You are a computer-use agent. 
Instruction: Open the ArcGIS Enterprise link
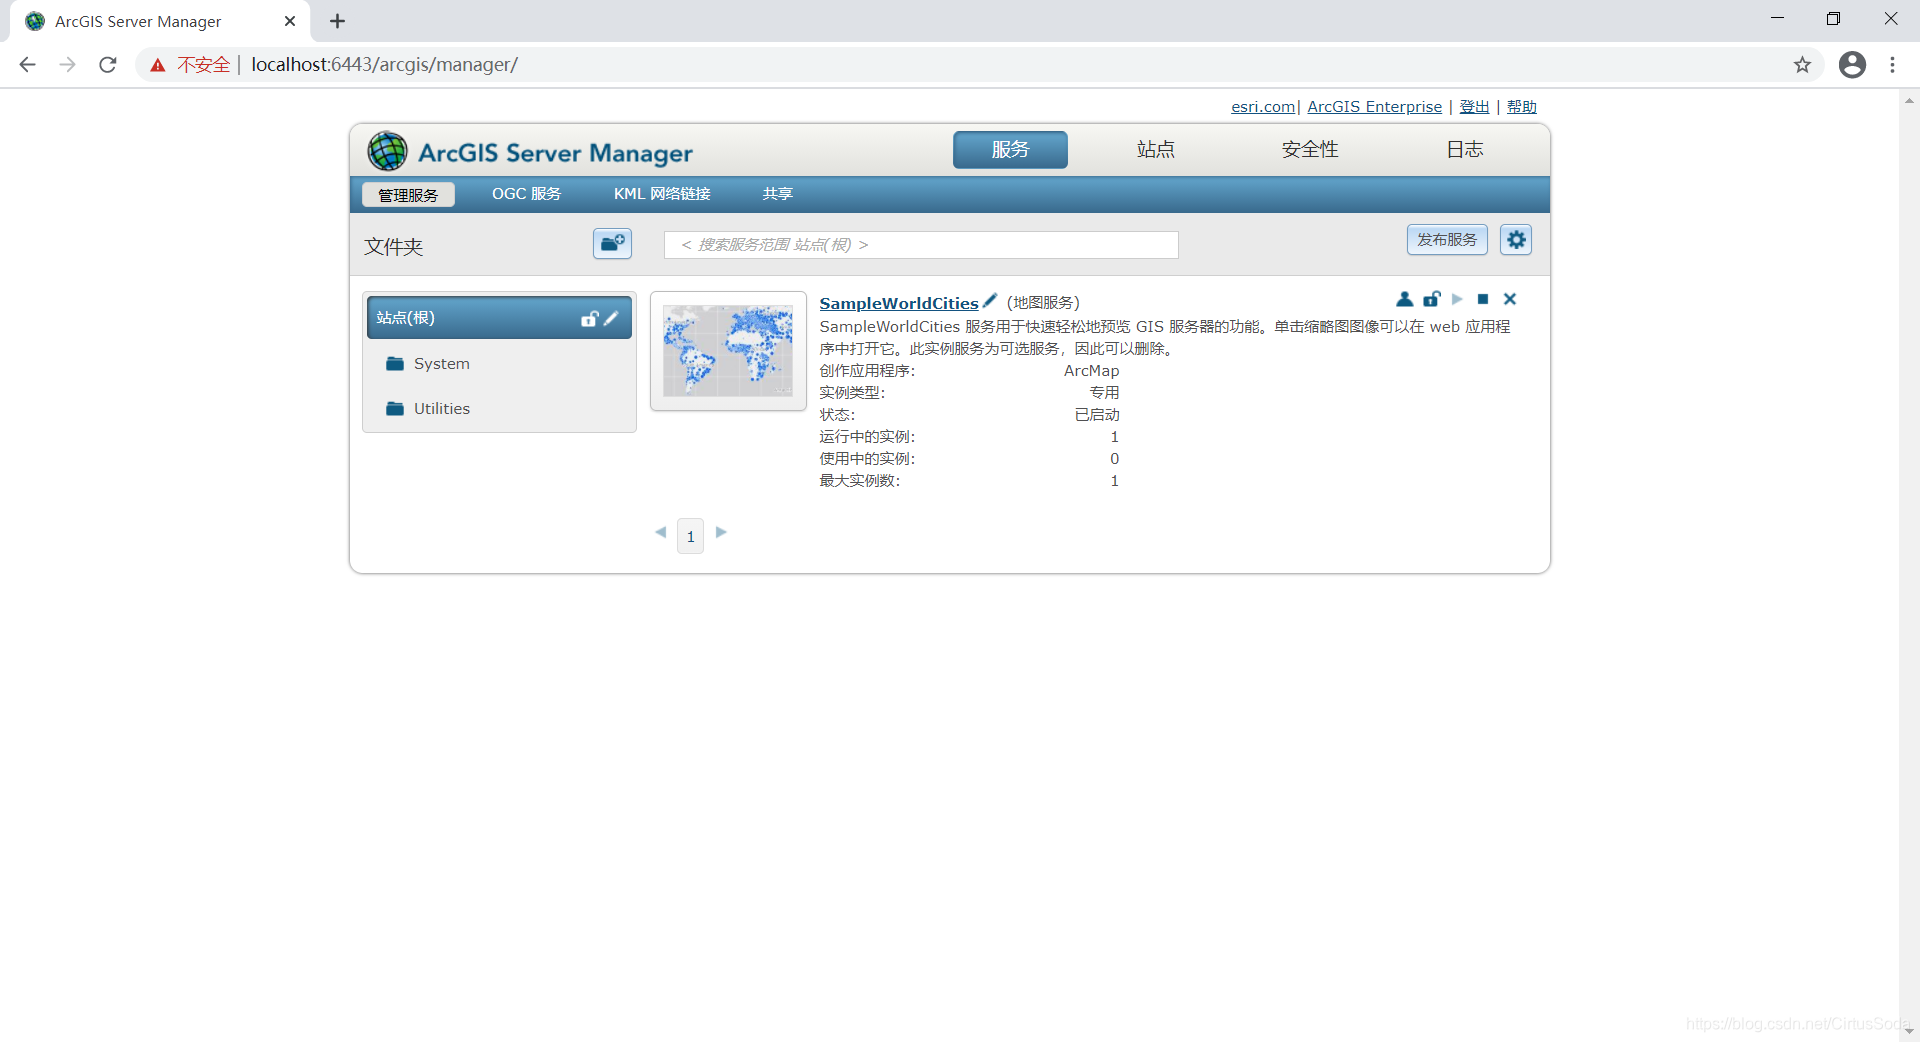point(1375,107)
